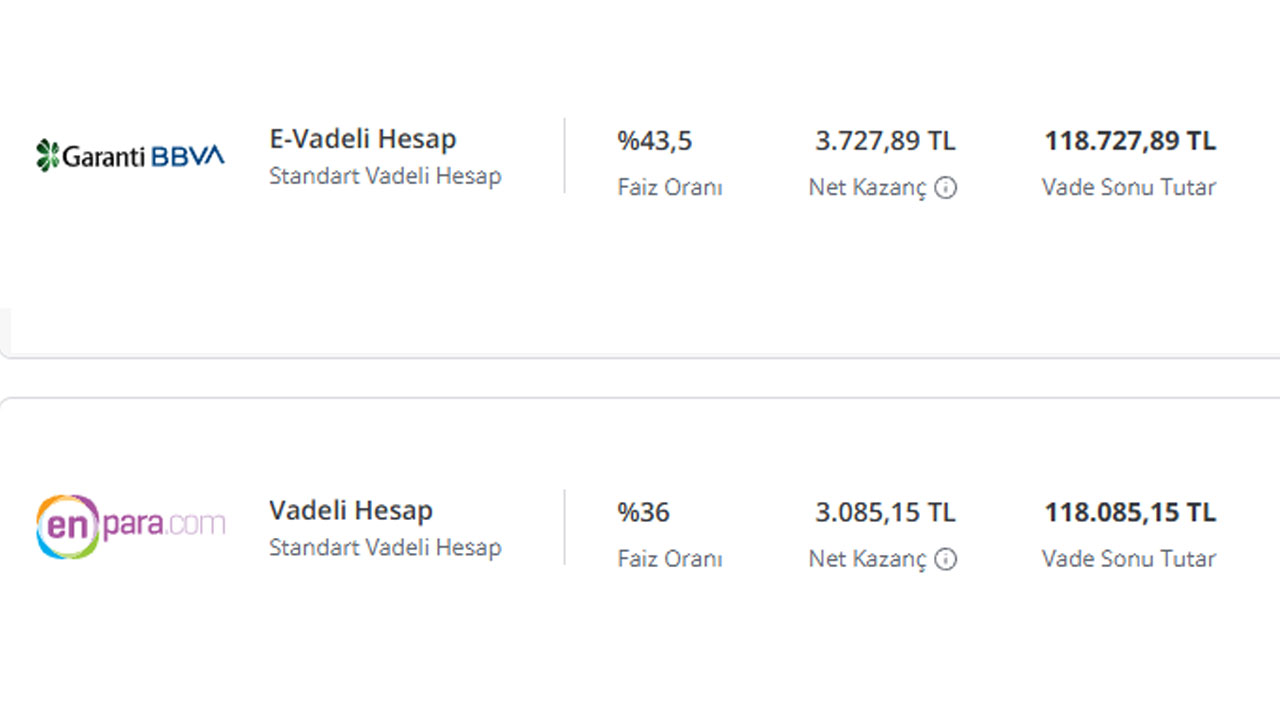This screenshot has height=720, width=1280.
Task: Click the 118.085,15 TL maturity amount
Action: tap(1130, 512)
